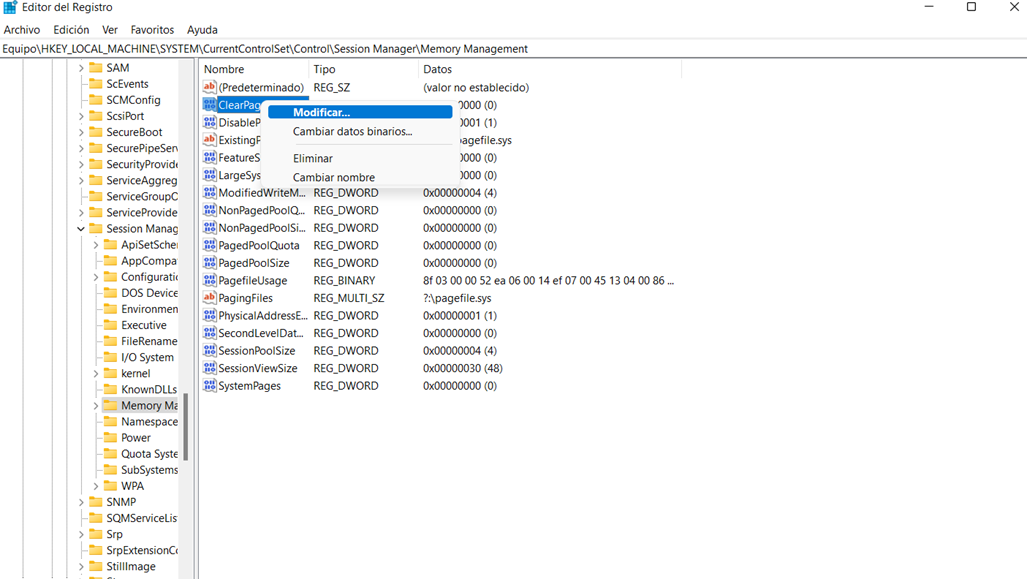
Task: Click the Memory Management folder icon
Action: tap(110, 405)
